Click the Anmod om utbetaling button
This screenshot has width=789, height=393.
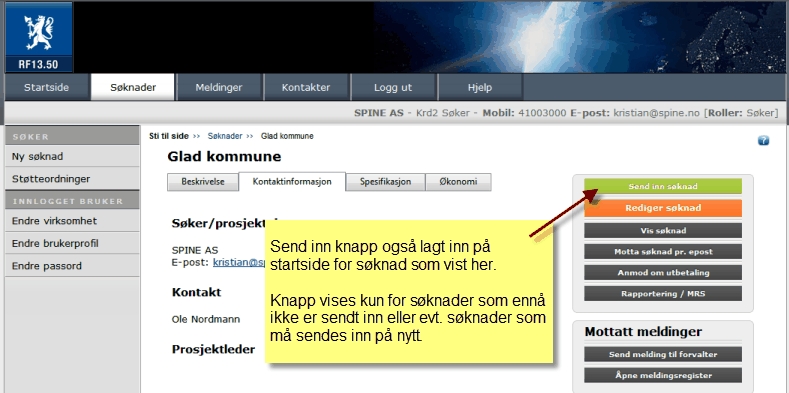(x=663, y=273)
